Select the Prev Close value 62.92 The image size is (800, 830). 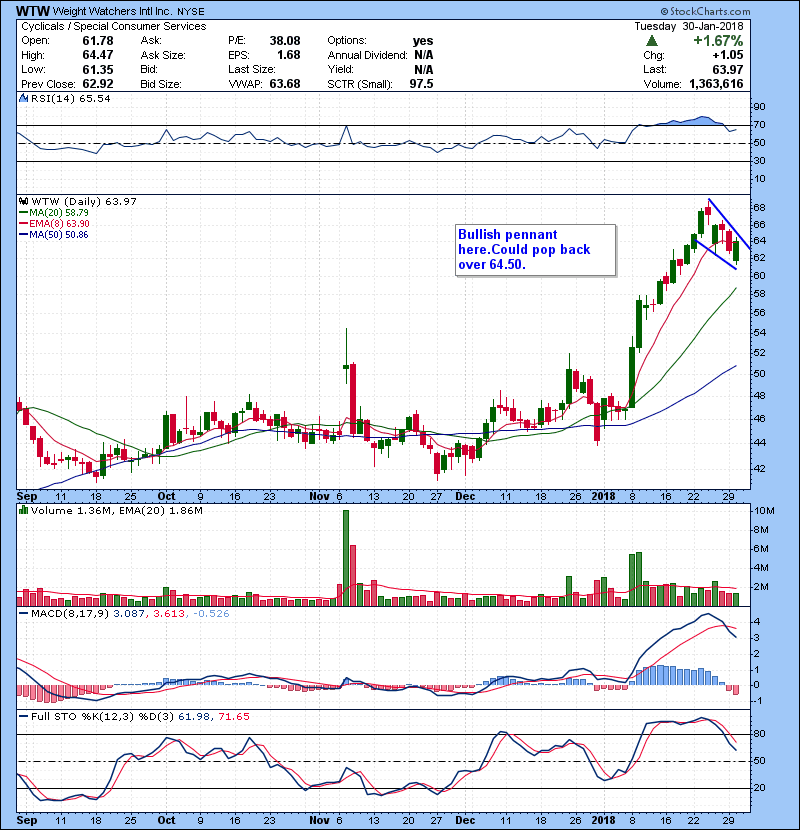[x=97, y=84]
